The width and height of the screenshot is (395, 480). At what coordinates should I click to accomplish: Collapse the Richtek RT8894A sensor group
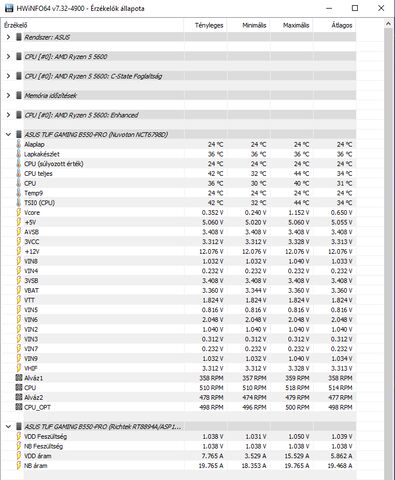(8, 427)
